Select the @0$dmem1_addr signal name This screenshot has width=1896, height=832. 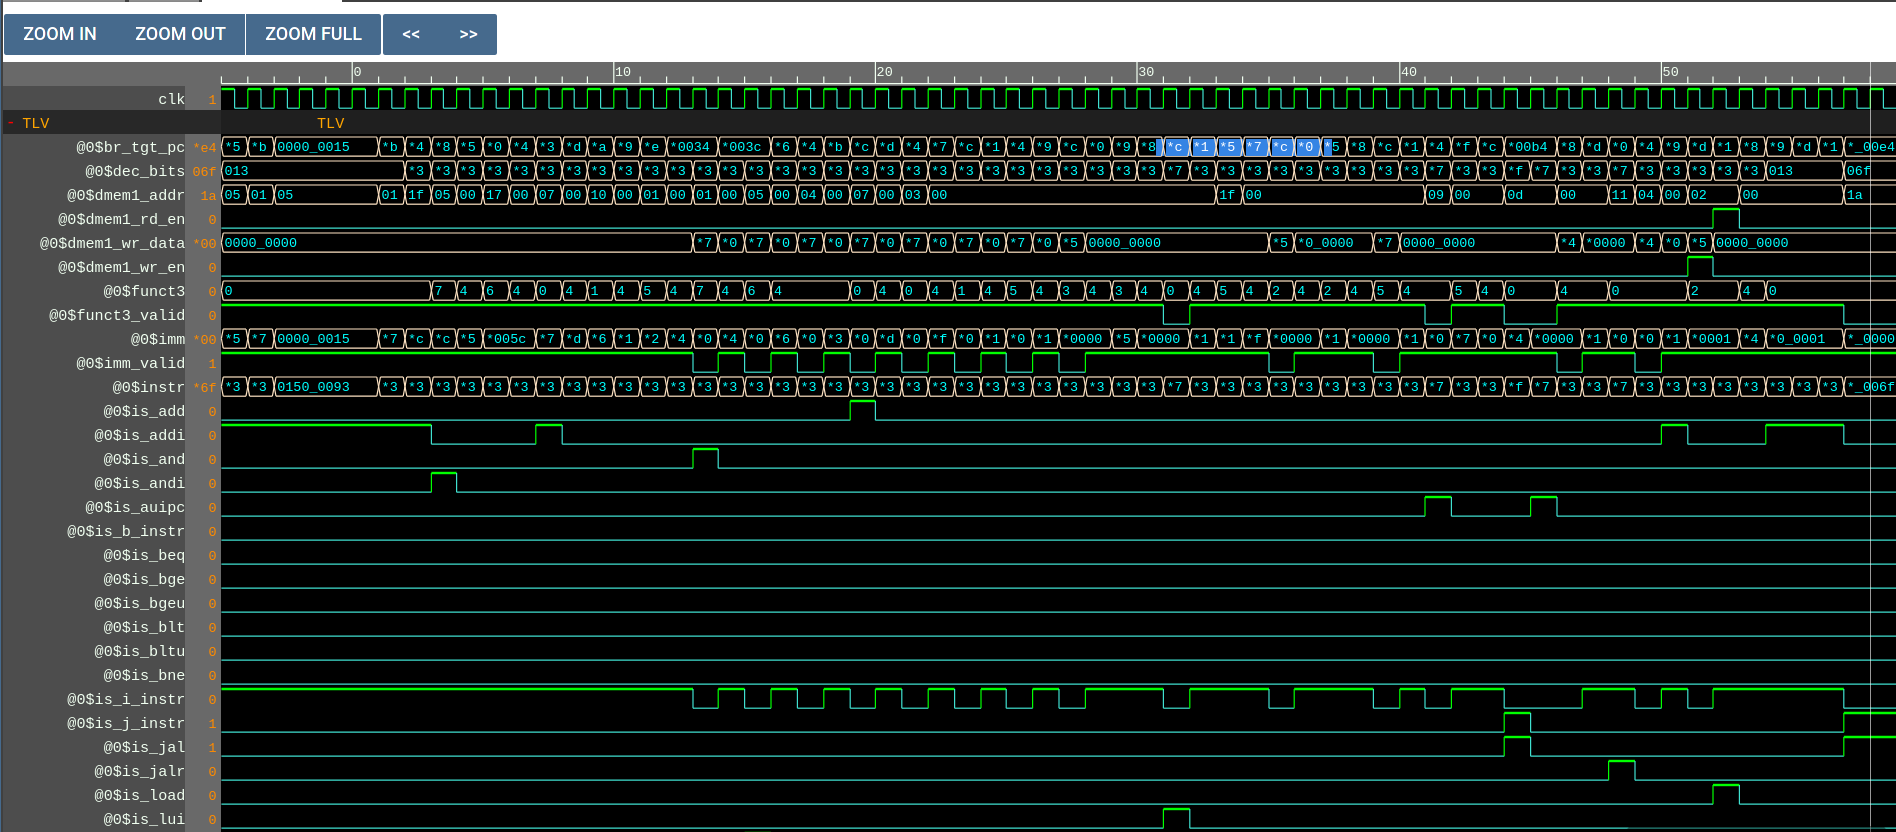coord(126,195)
